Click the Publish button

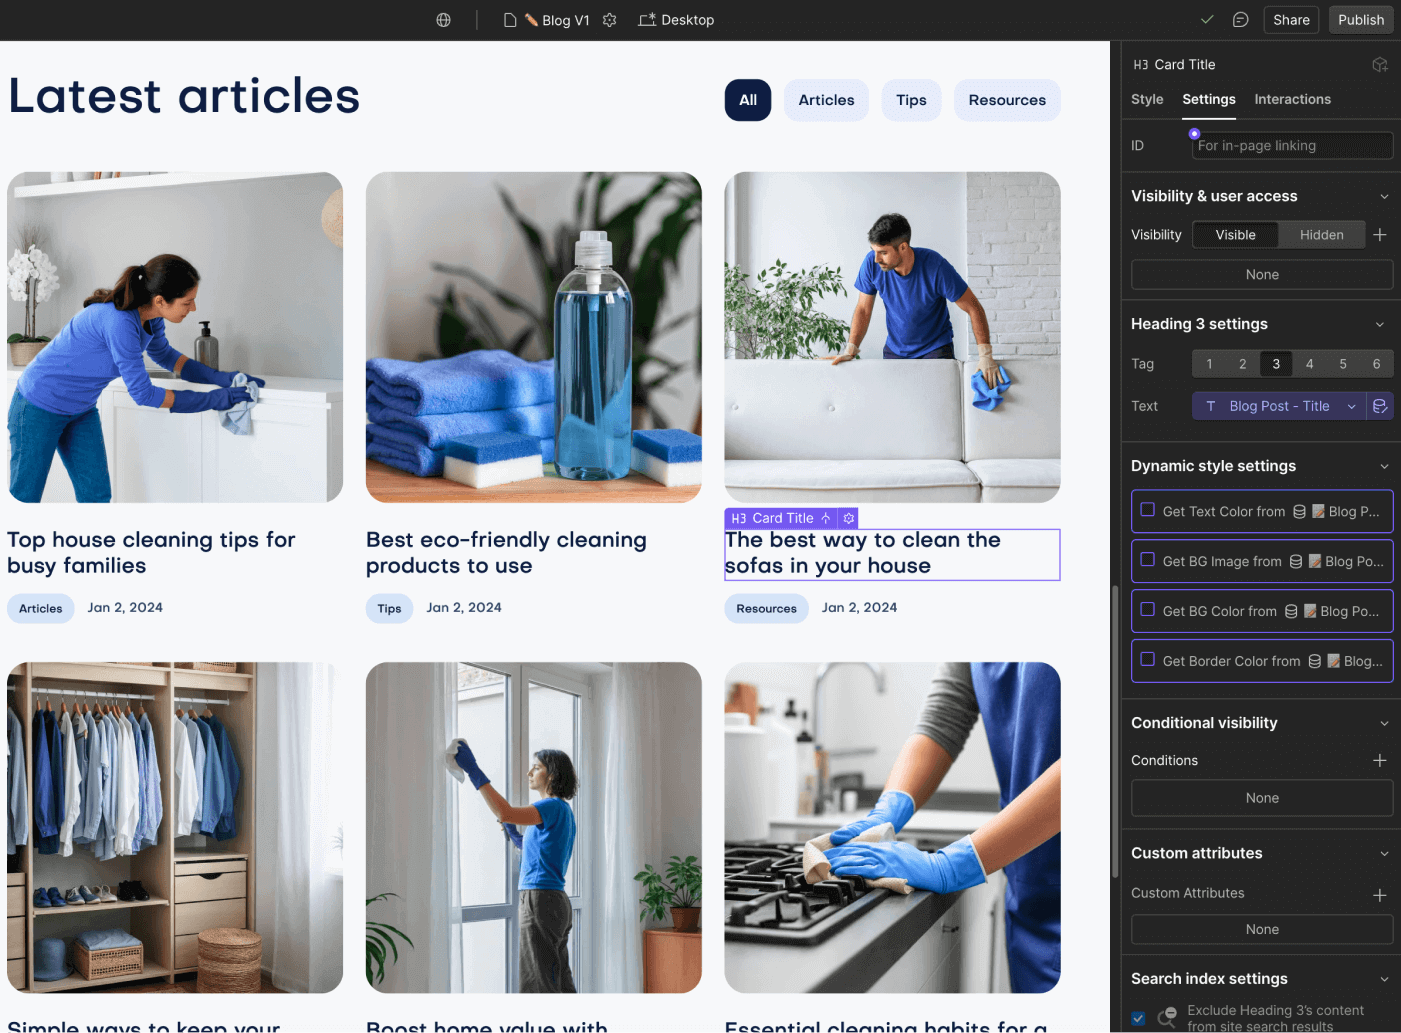[x=1361, y=20]
